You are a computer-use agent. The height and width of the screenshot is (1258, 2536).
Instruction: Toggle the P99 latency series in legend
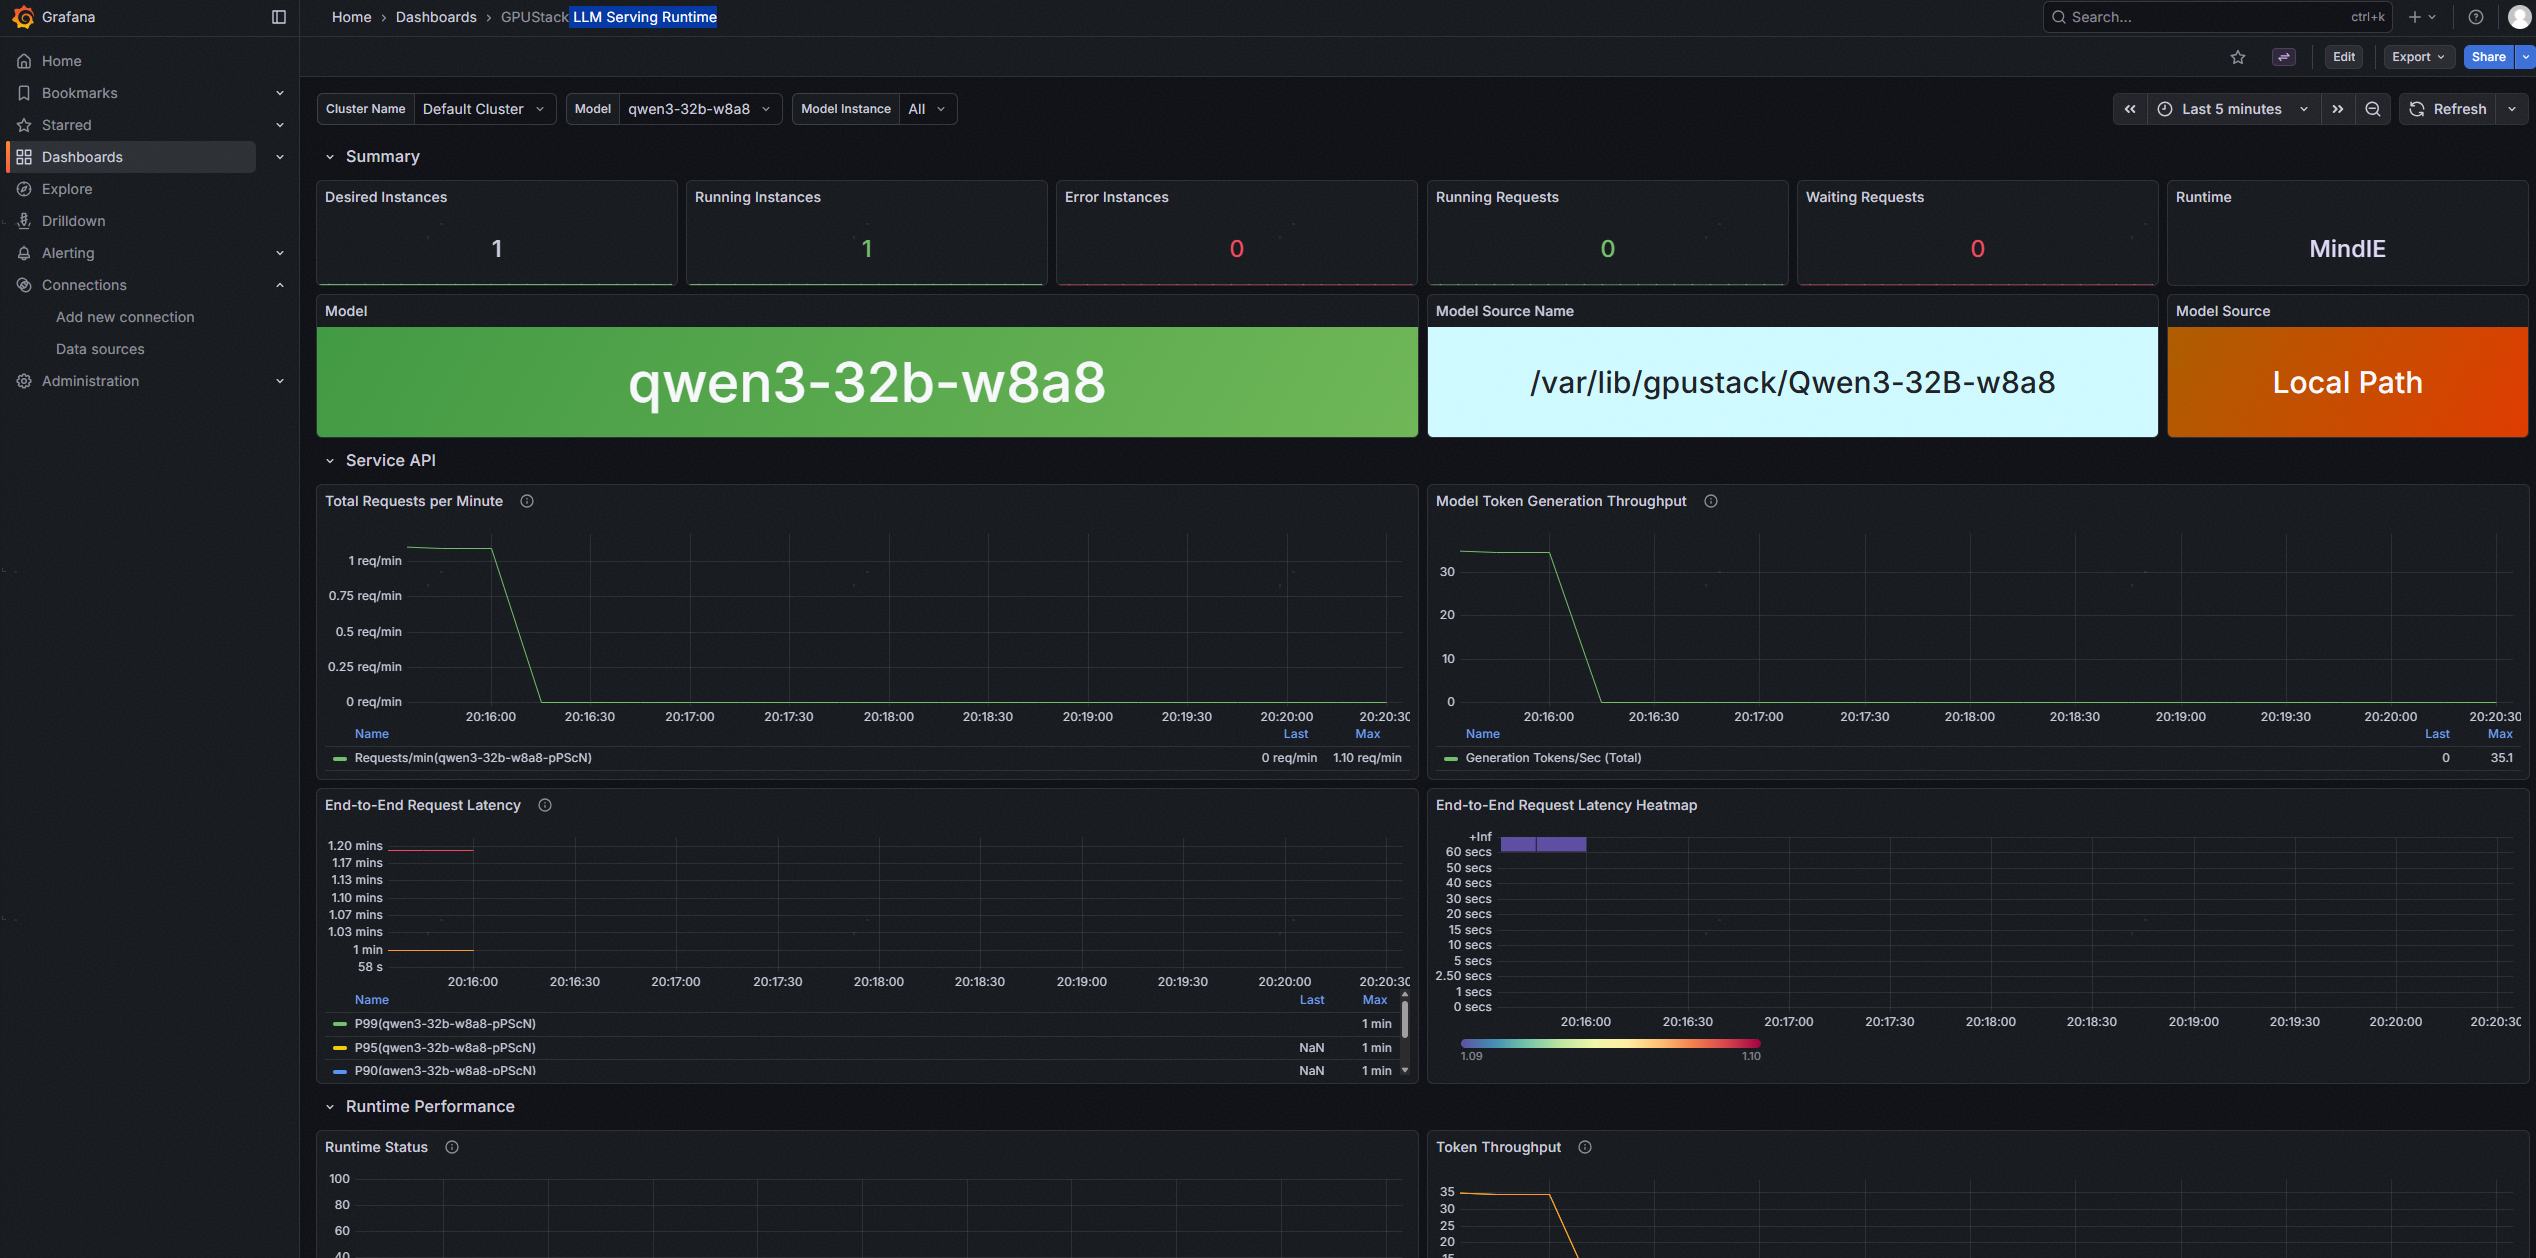pyautogui.click(x=445, y=1023)
